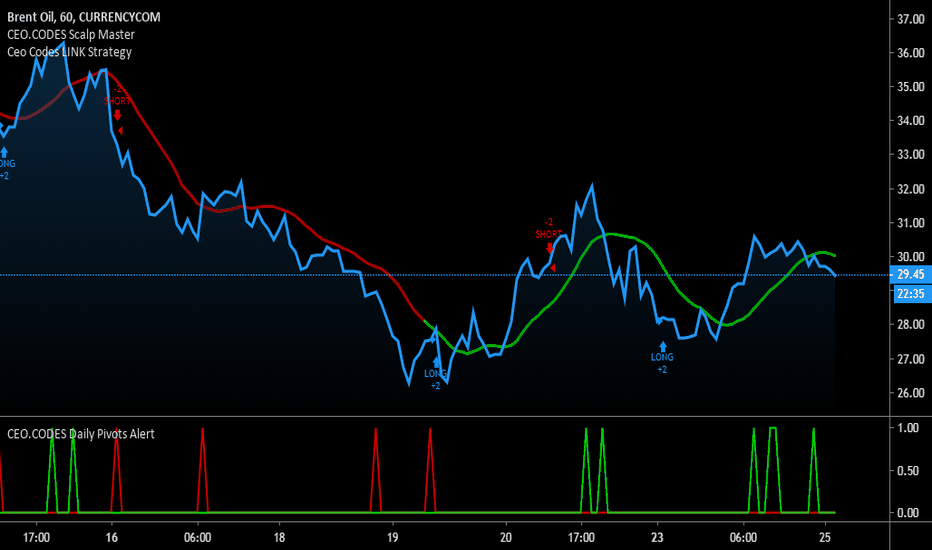
Task: Click the 35.00 price axis label
Action: [911, 87]
